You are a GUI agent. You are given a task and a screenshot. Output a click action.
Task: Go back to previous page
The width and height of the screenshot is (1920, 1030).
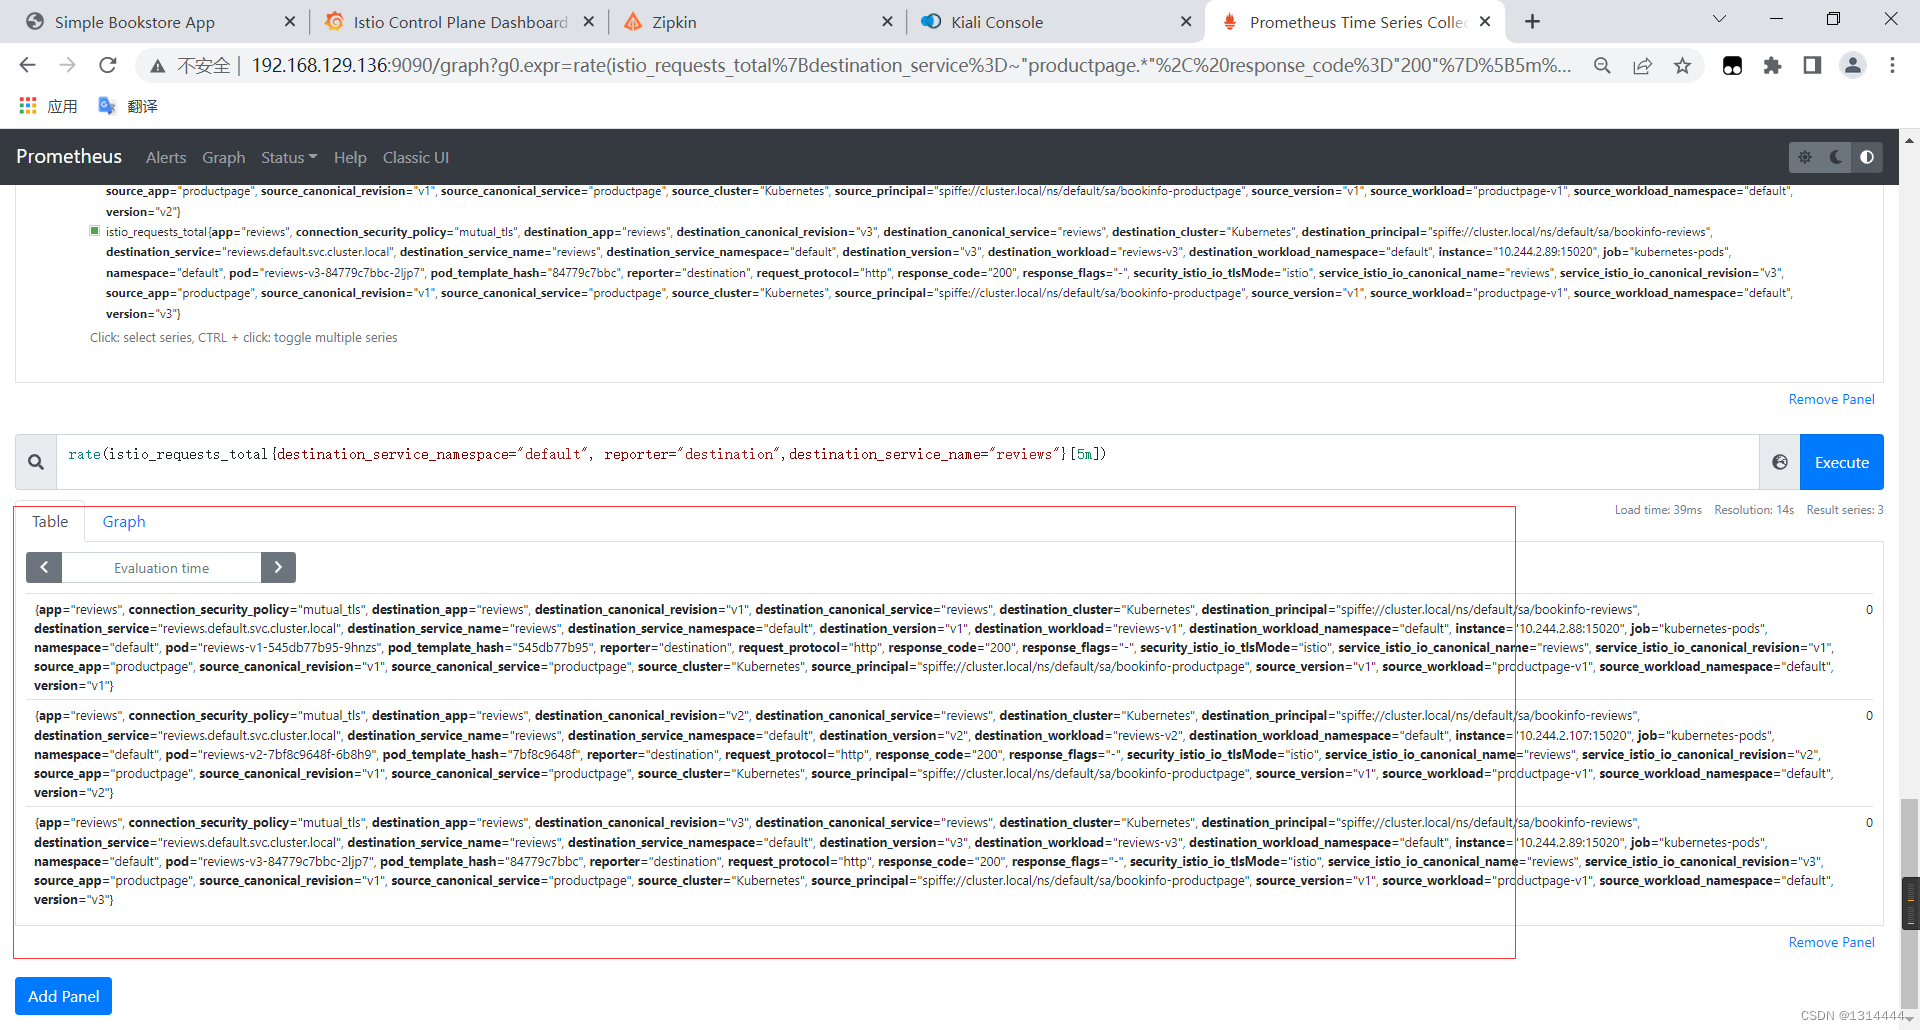tap(27, 65)
